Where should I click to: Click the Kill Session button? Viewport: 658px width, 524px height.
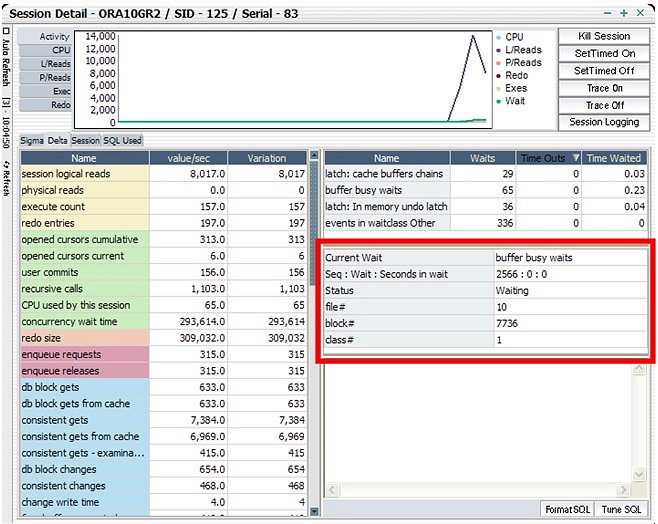[x=604, y=36]
